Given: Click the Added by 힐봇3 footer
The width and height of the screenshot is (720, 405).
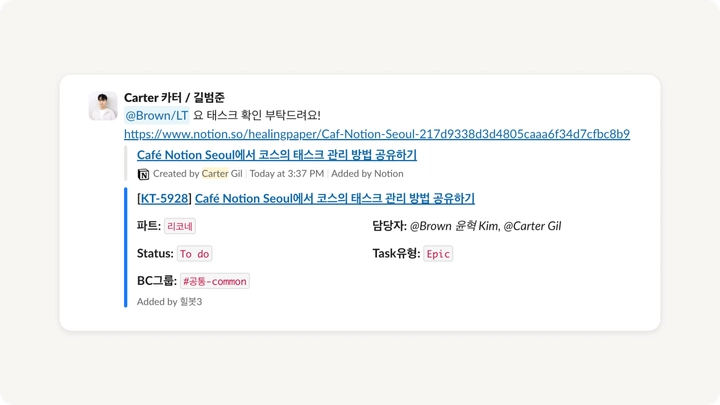Looking at the screenshot, I should point(169,302).
